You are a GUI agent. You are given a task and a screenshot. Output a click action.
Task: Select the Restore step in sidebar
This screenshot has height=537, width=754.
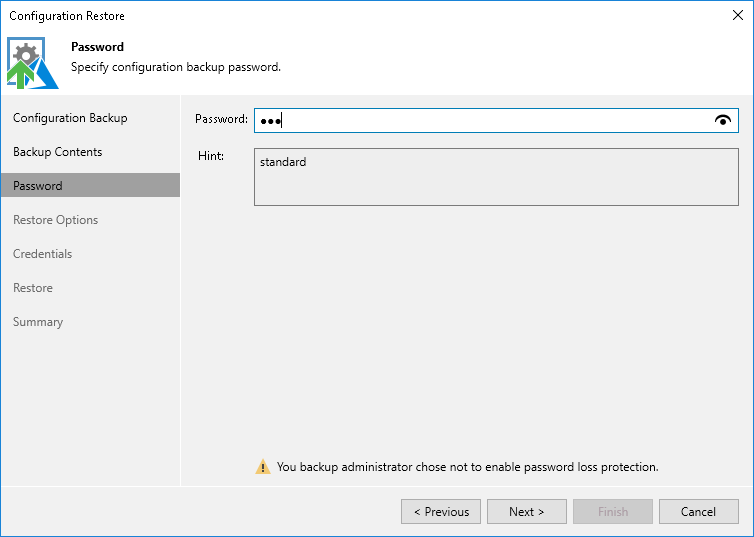(33, 288)
